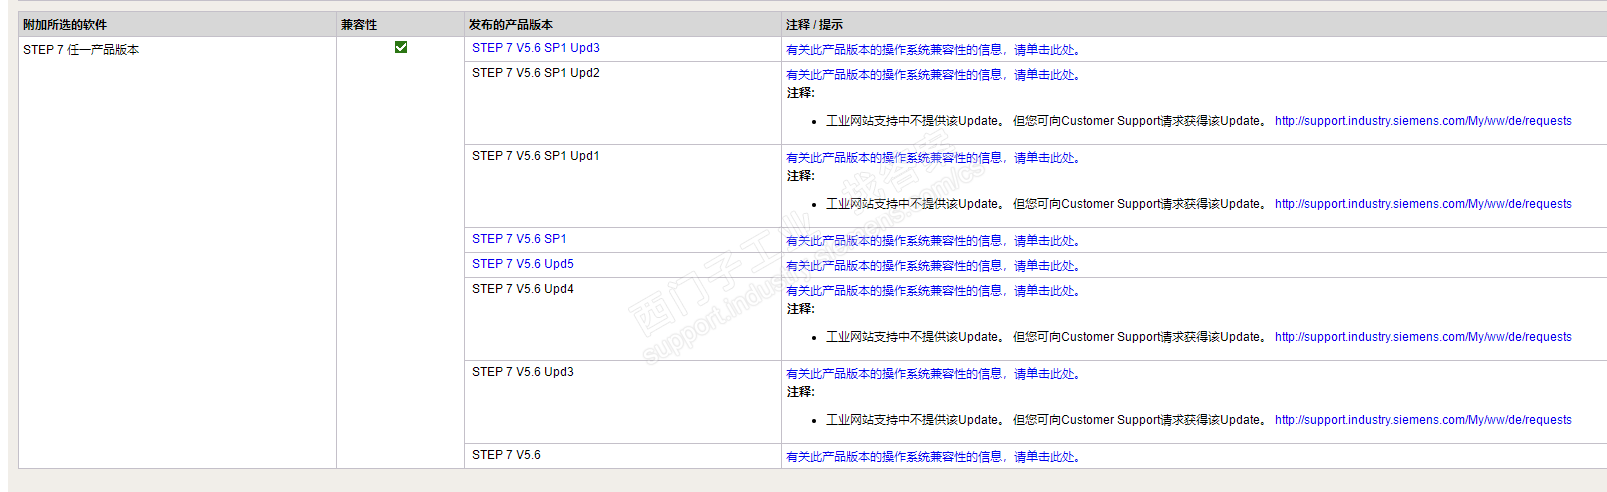
Task: Open OS compatibility link in the last STEP 7 V5.6 row
Action: point(932,457)
